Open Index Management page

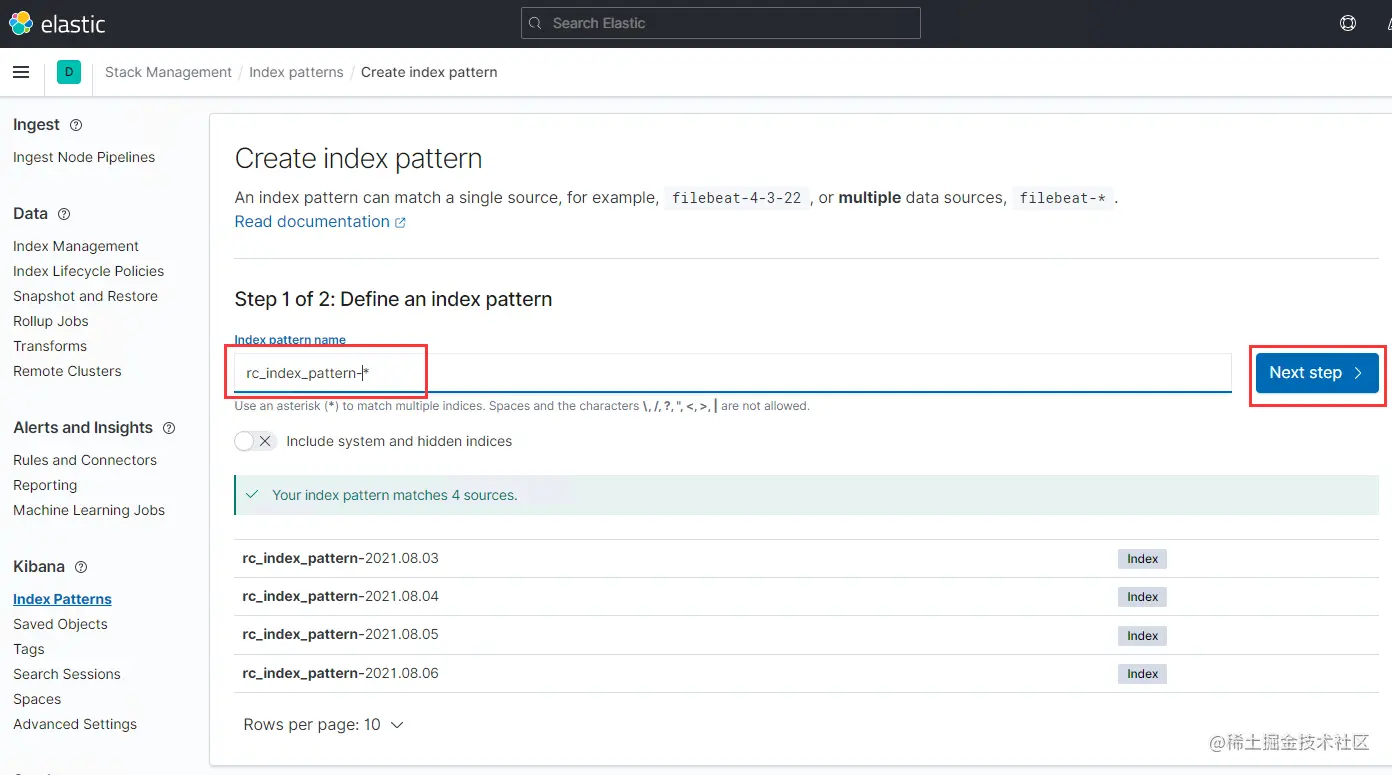tap(76, 246)
